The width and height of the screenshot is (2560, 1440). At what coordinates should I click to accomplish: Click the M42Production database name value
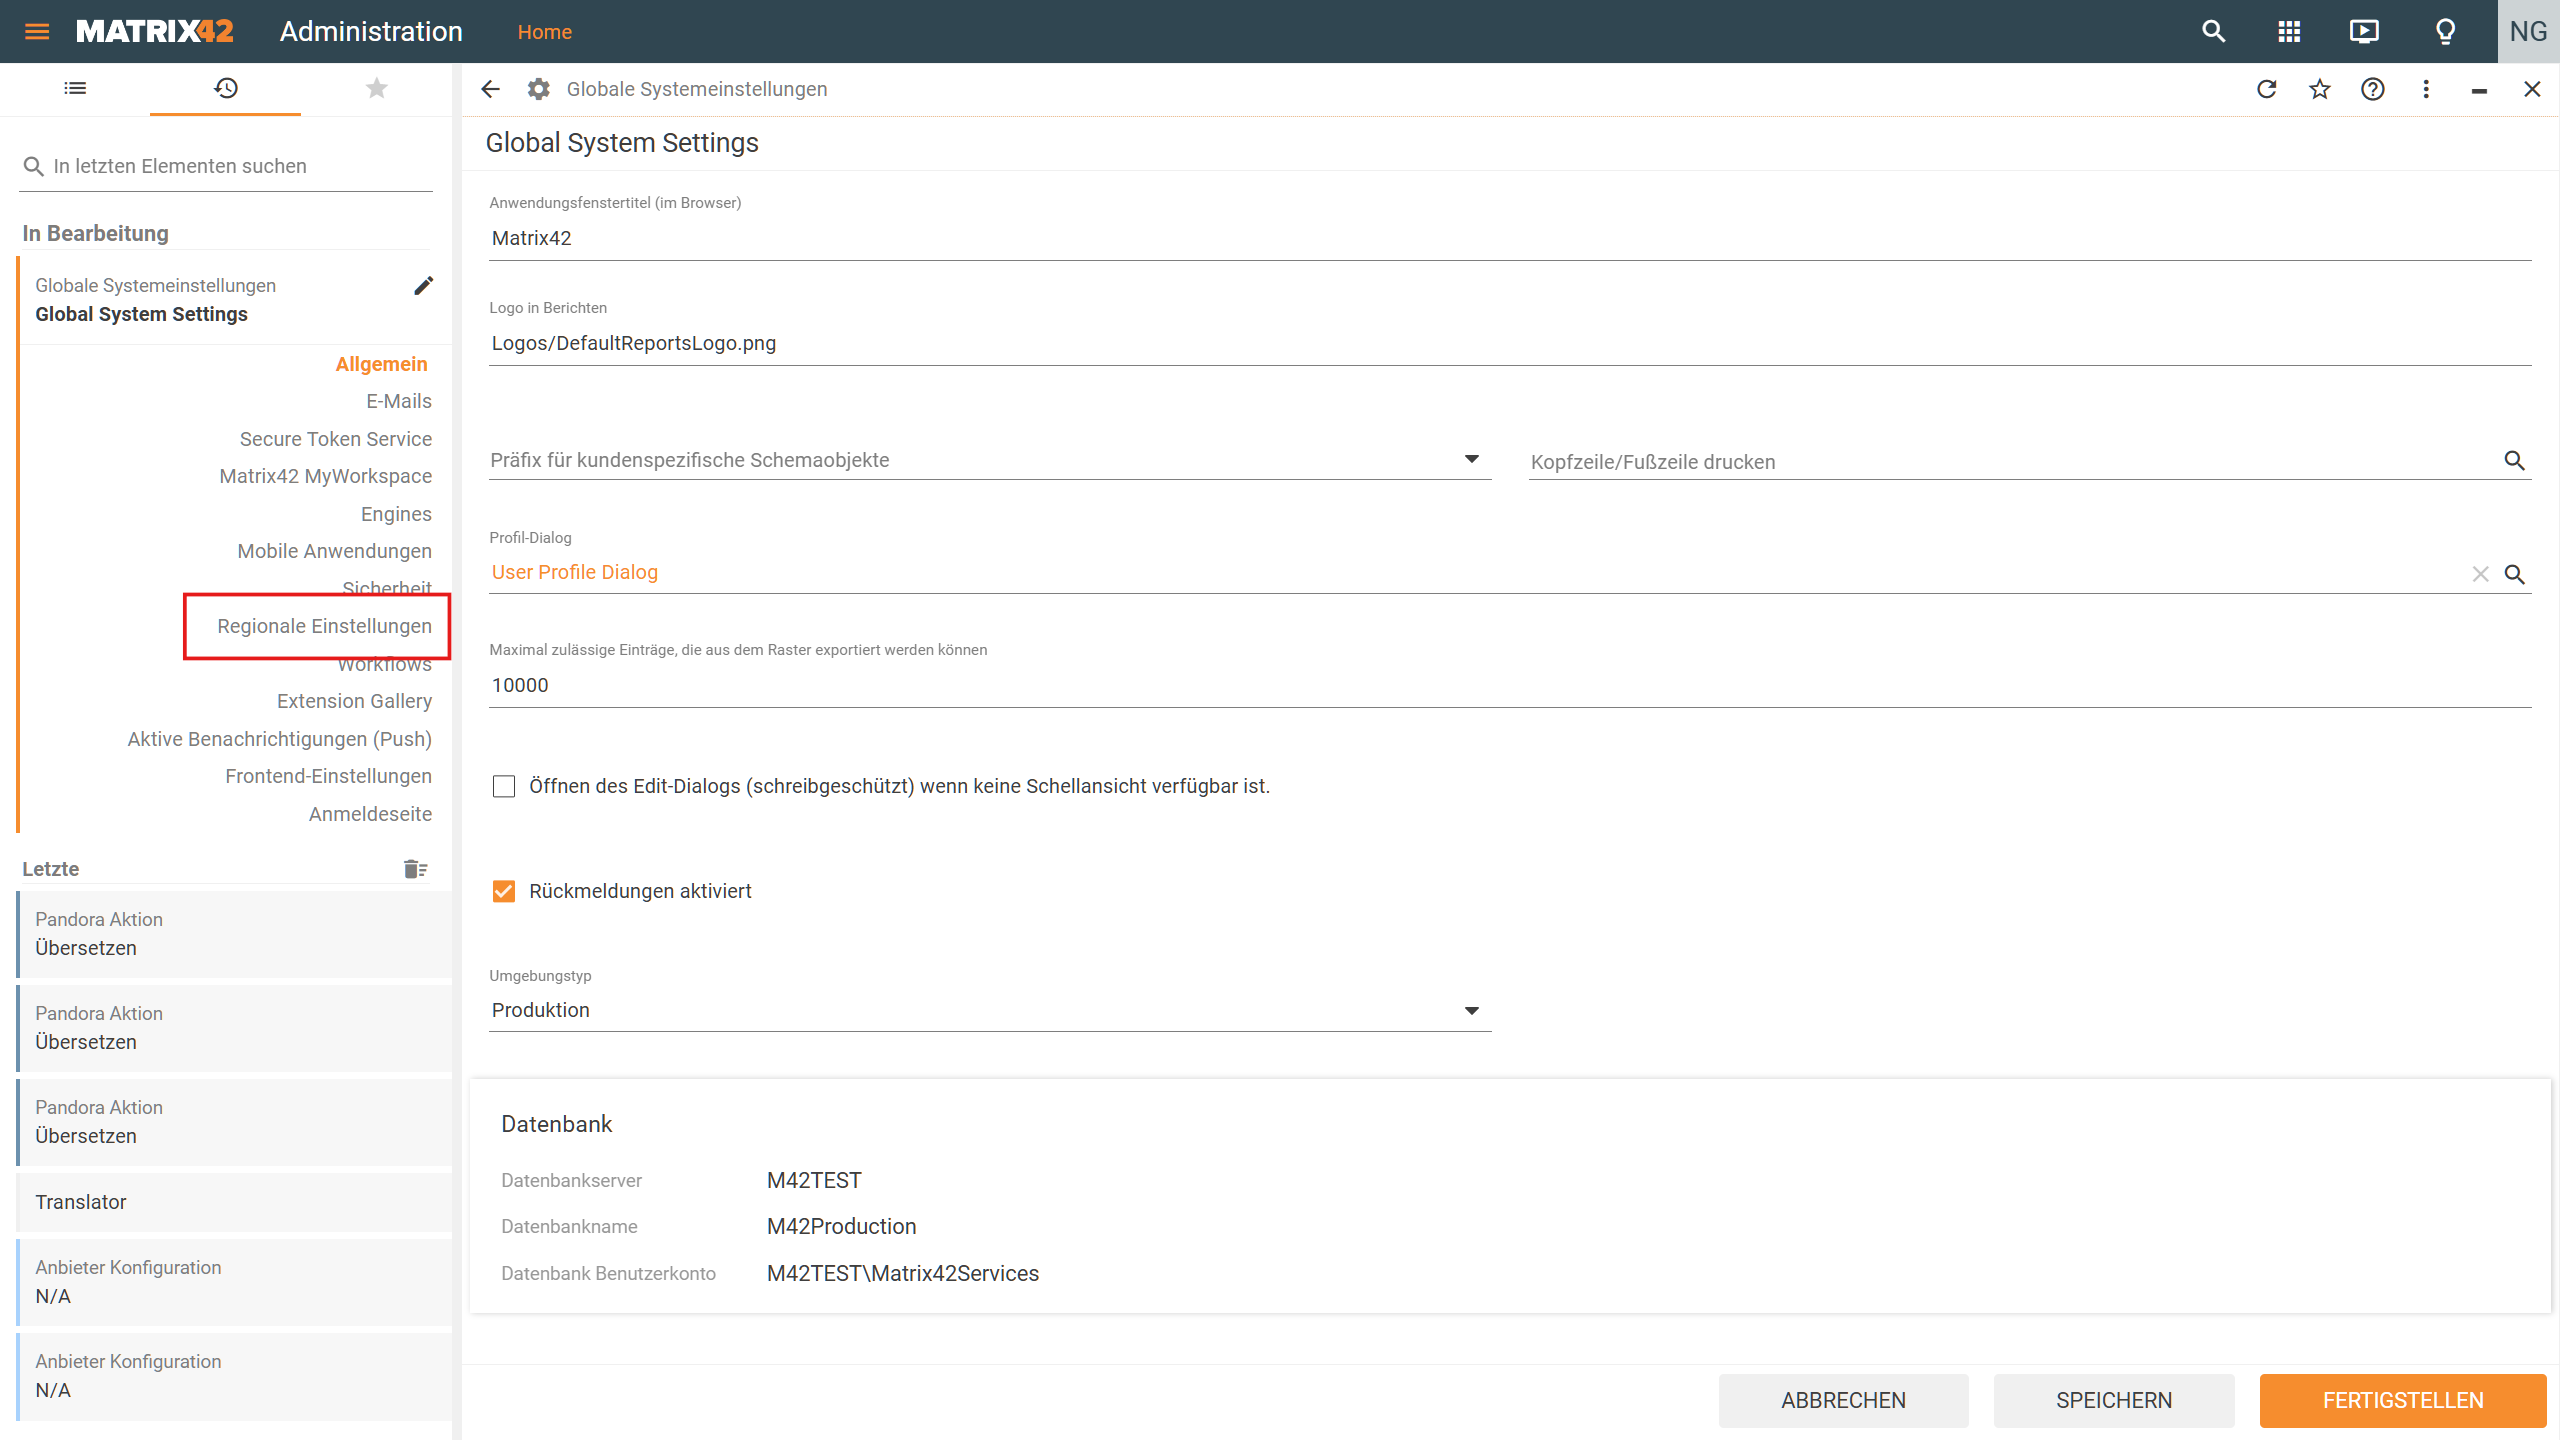[841, 1226]
